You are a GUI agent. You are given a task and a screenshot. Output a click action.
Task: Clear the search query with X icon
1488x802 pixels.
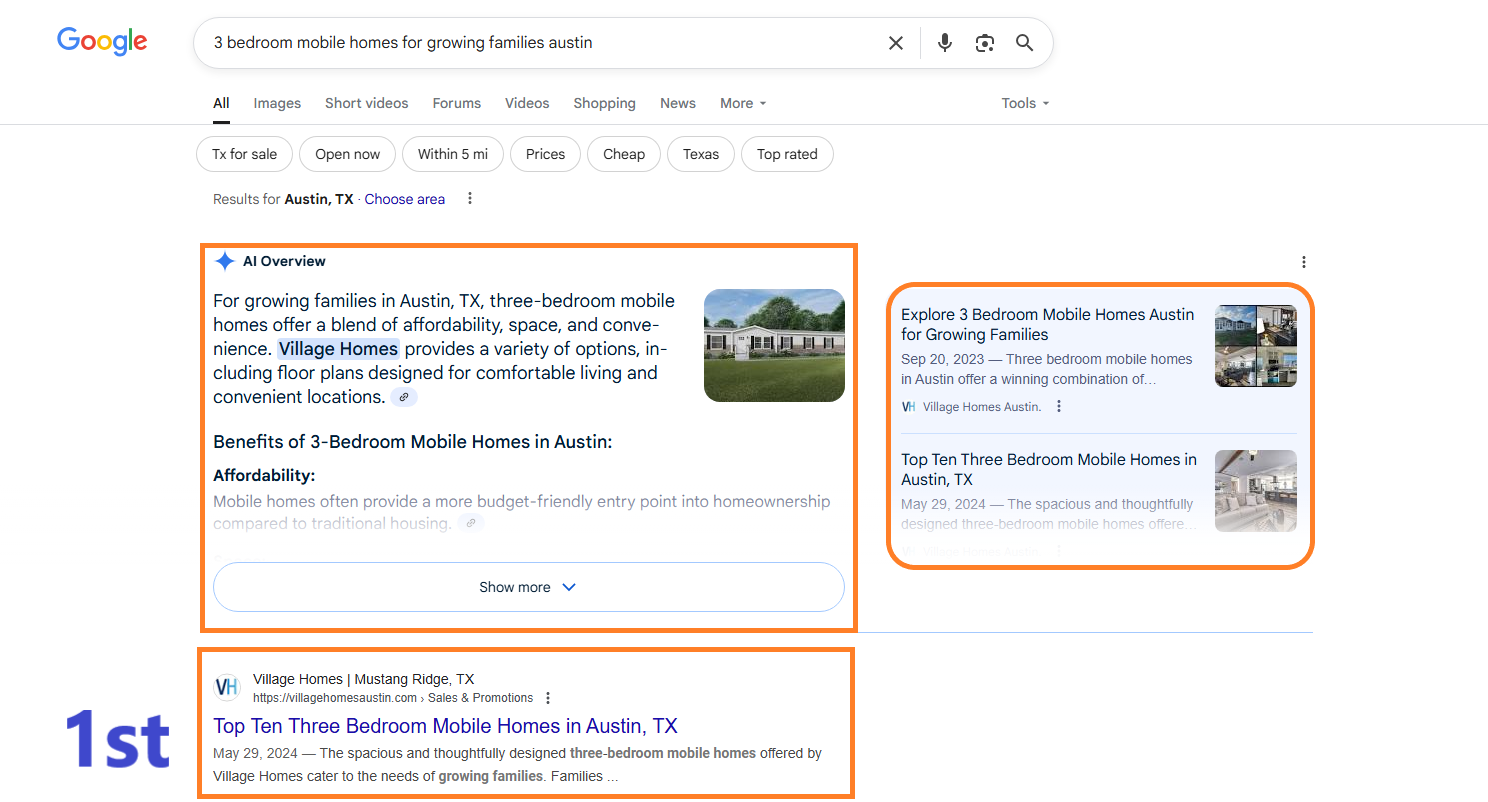(x=896, y=43)
